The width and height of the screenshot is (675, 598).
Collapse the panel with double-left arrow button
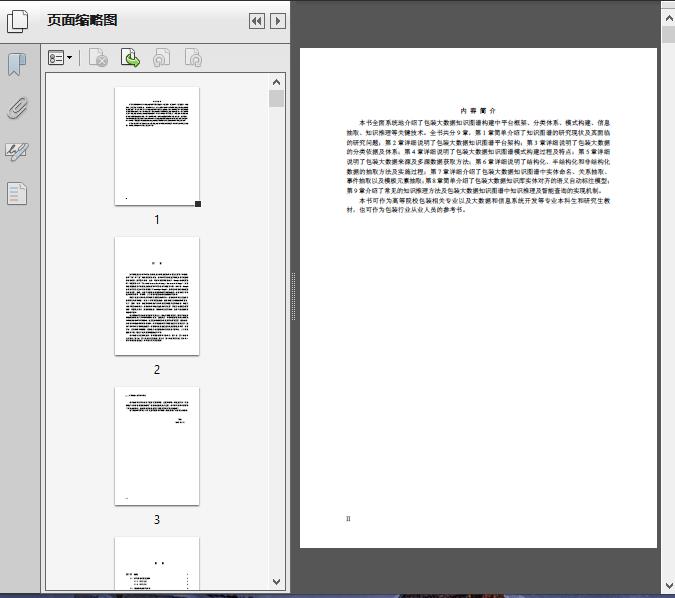click(256, 21)
